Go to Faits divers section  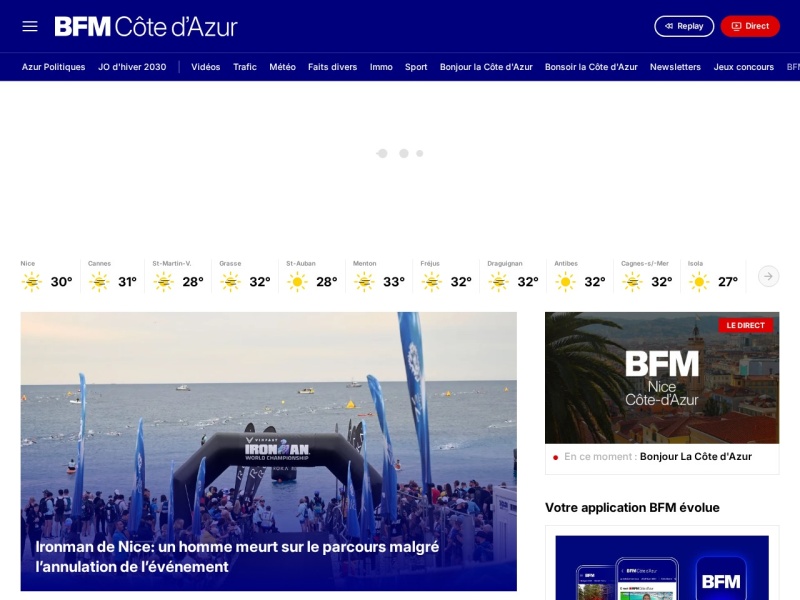(x=333, y=67)
